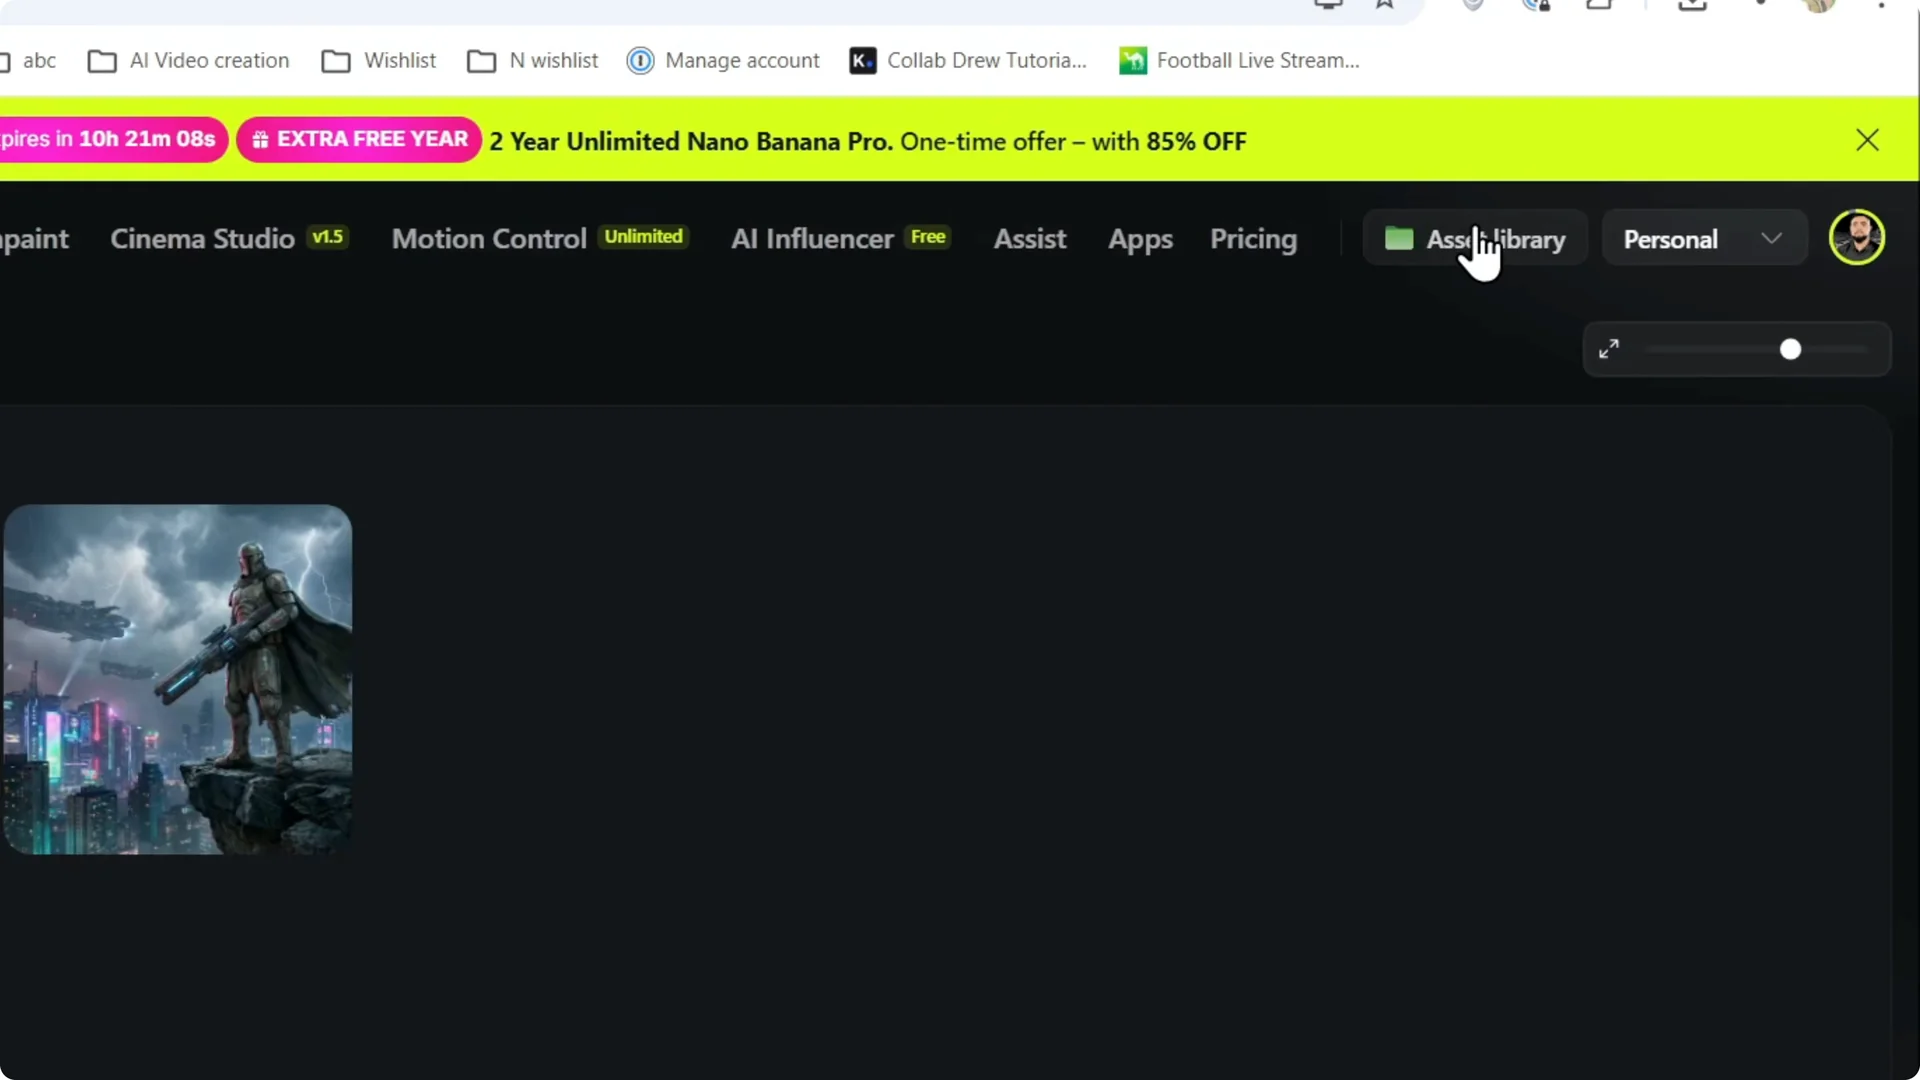Click the fullscreen expand icon beside the zoom slider
Viewport: 1920px width, 1080px height.
click(1610, 348)
